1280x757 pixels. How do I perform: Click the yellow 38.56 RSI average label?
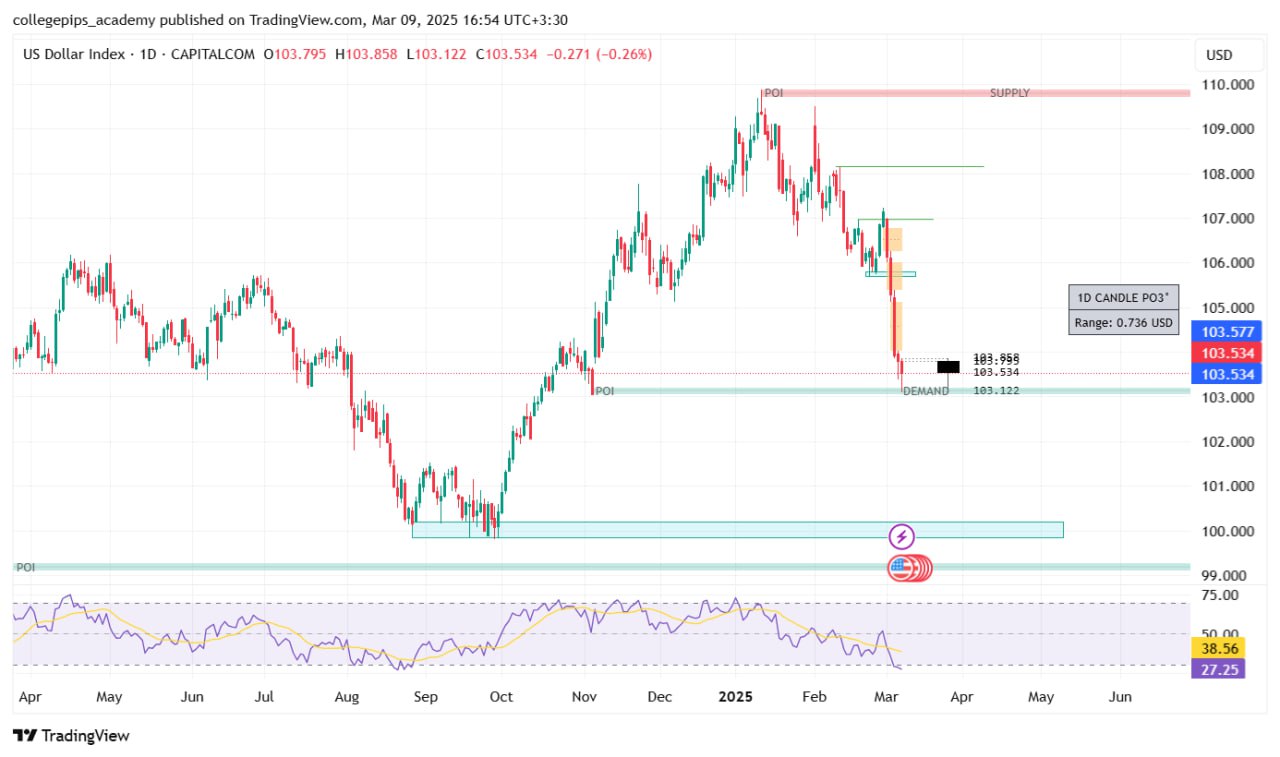click(x=1218, y=648)
